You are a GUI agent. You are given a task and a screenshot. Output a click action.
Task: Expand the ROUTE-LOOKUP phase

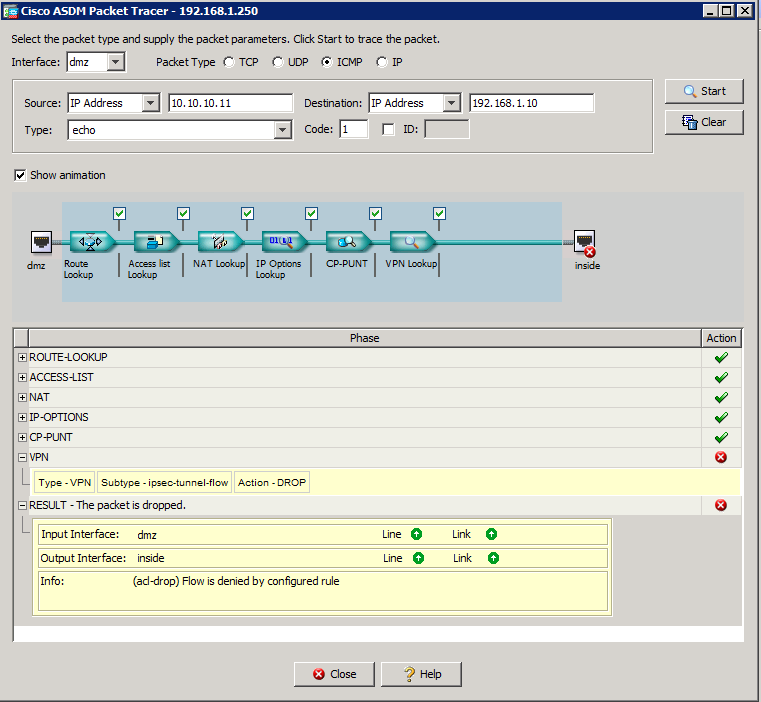(x=22, y=357)
